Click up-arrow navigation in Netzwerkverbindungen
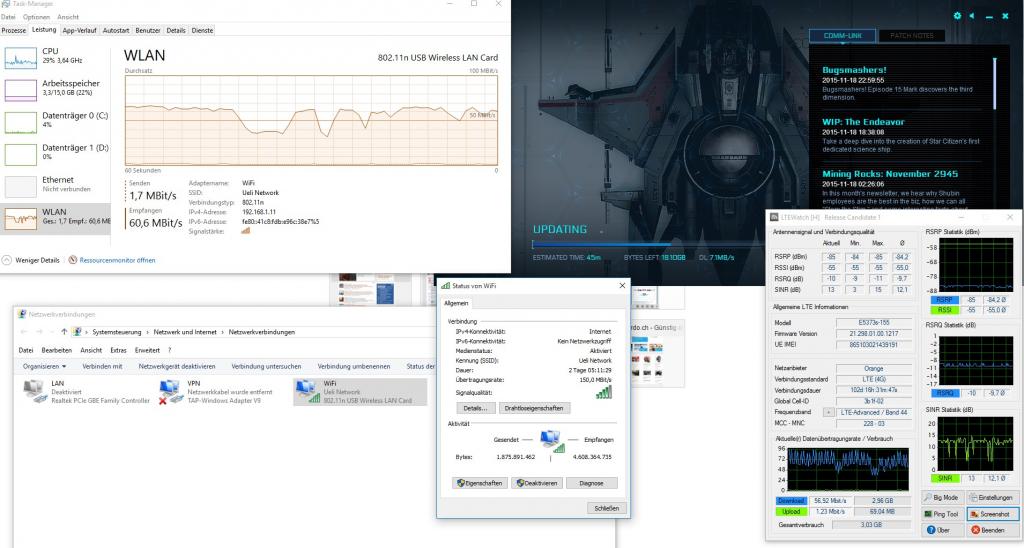Image resolution: width=1024 pixels, height=548 pixels. pos(64,332)
